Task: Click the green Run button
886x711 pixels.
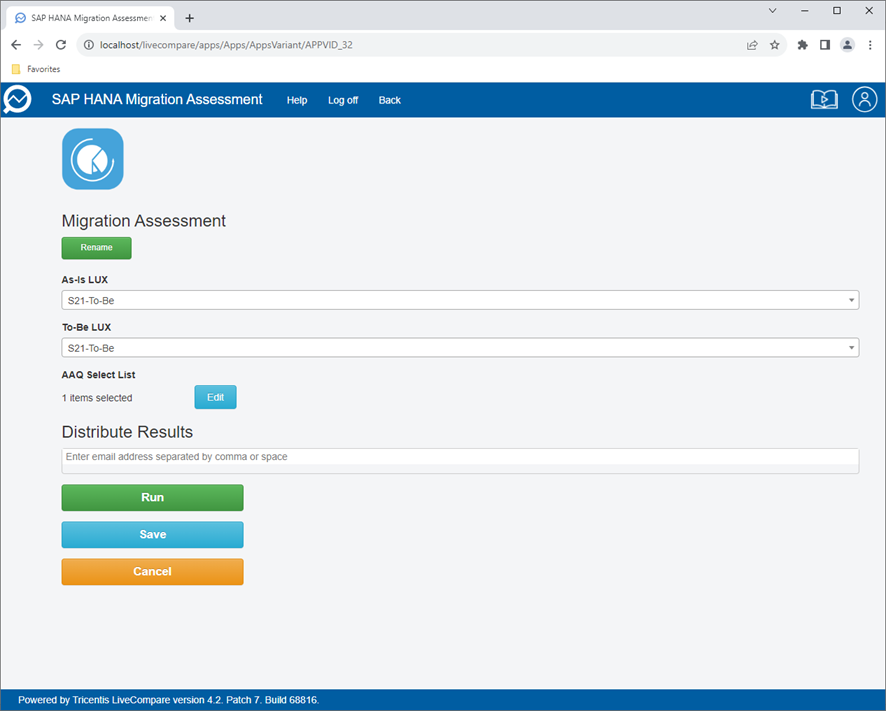Action: [153, 497]
